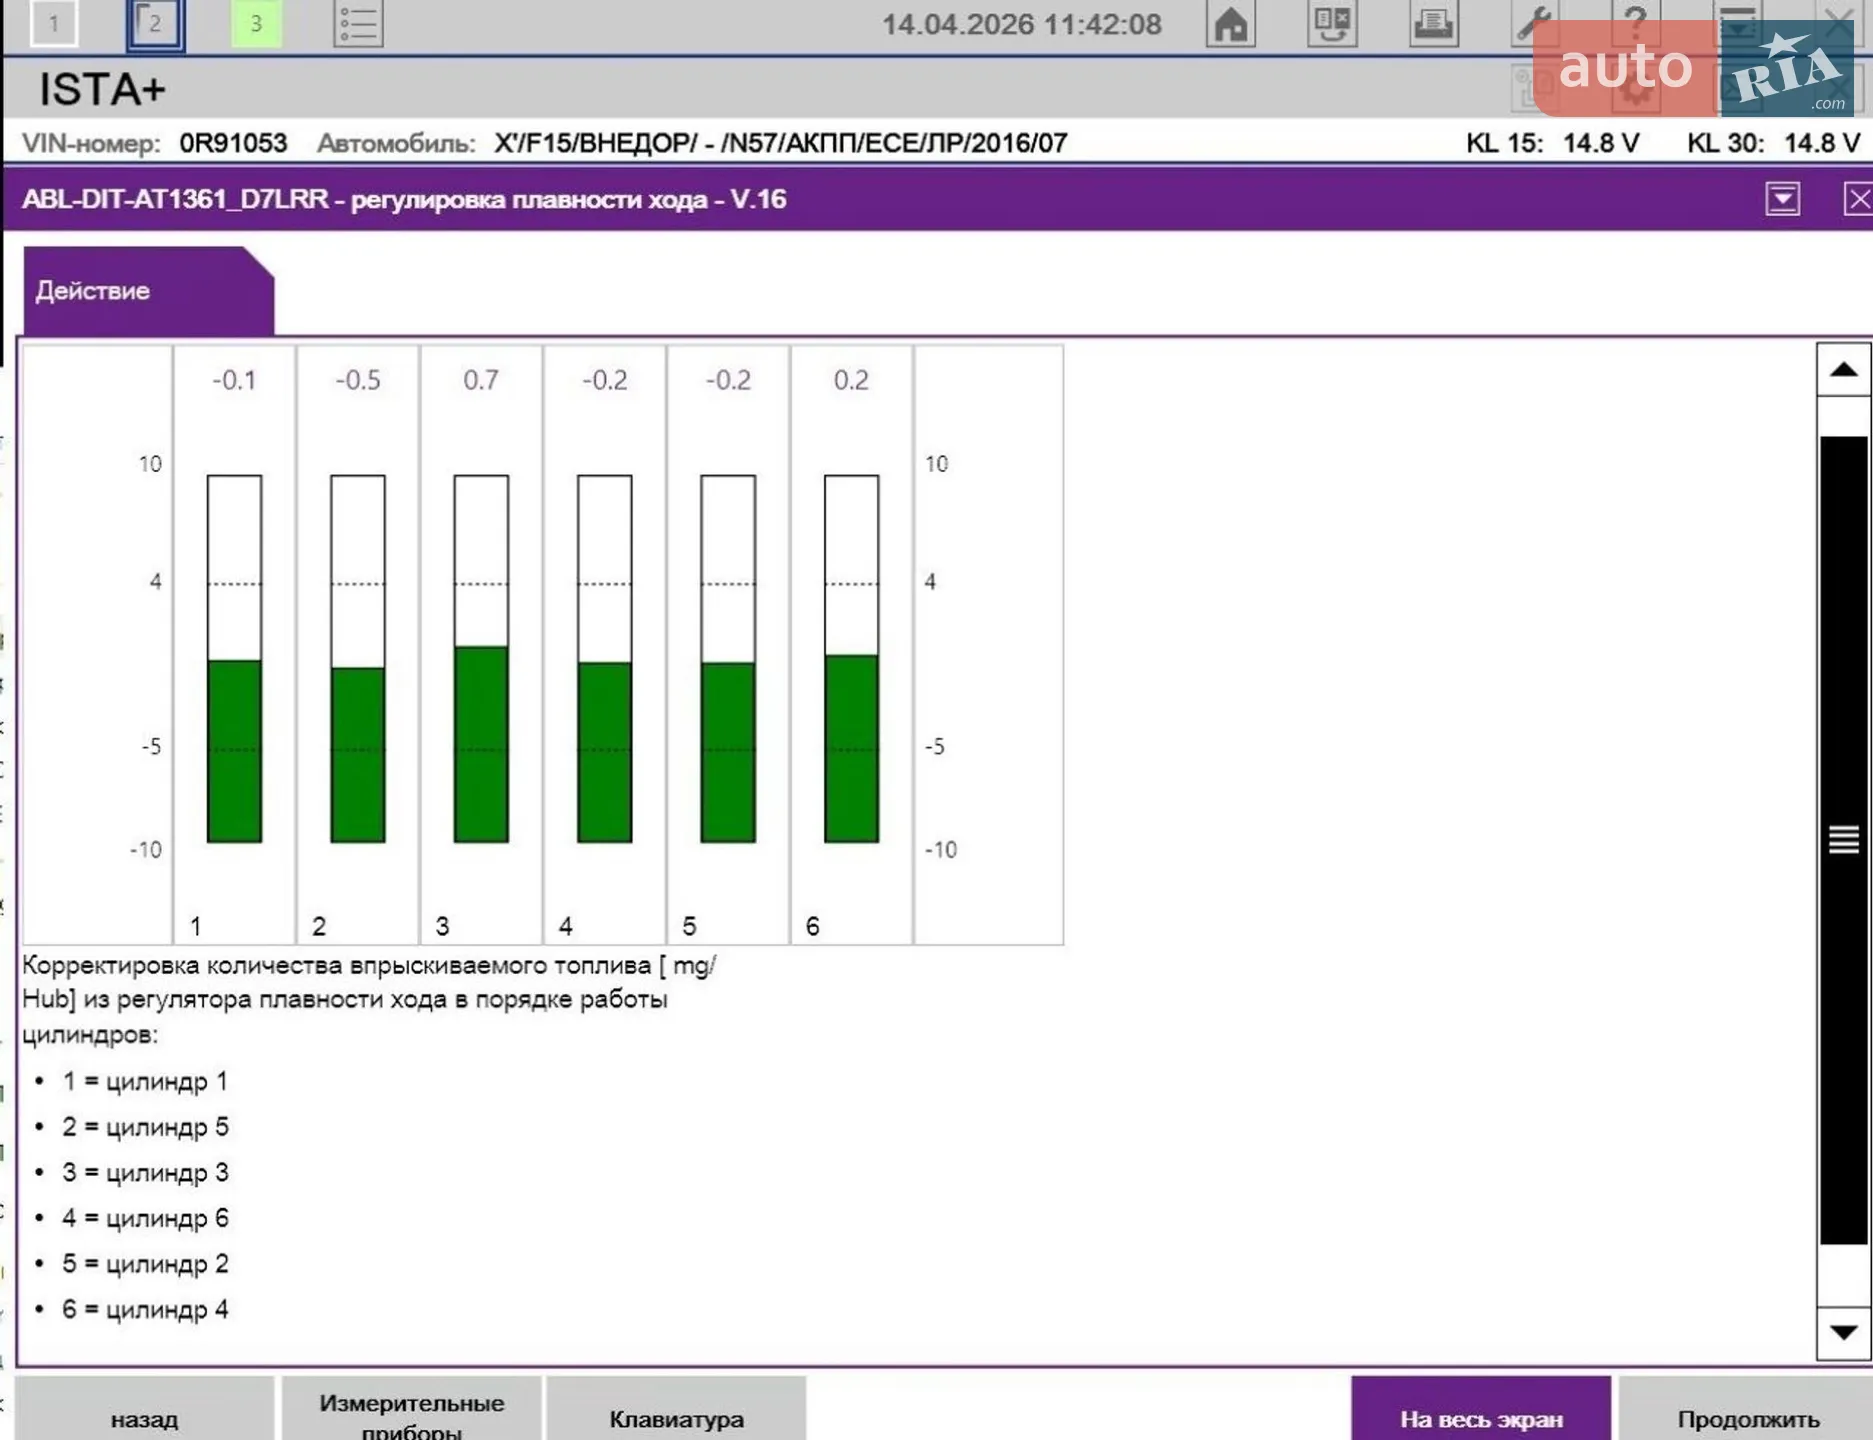Click the cylinder 1 green bar
The width and height of the screenshot is (1873, 1440).
(234, 750)
